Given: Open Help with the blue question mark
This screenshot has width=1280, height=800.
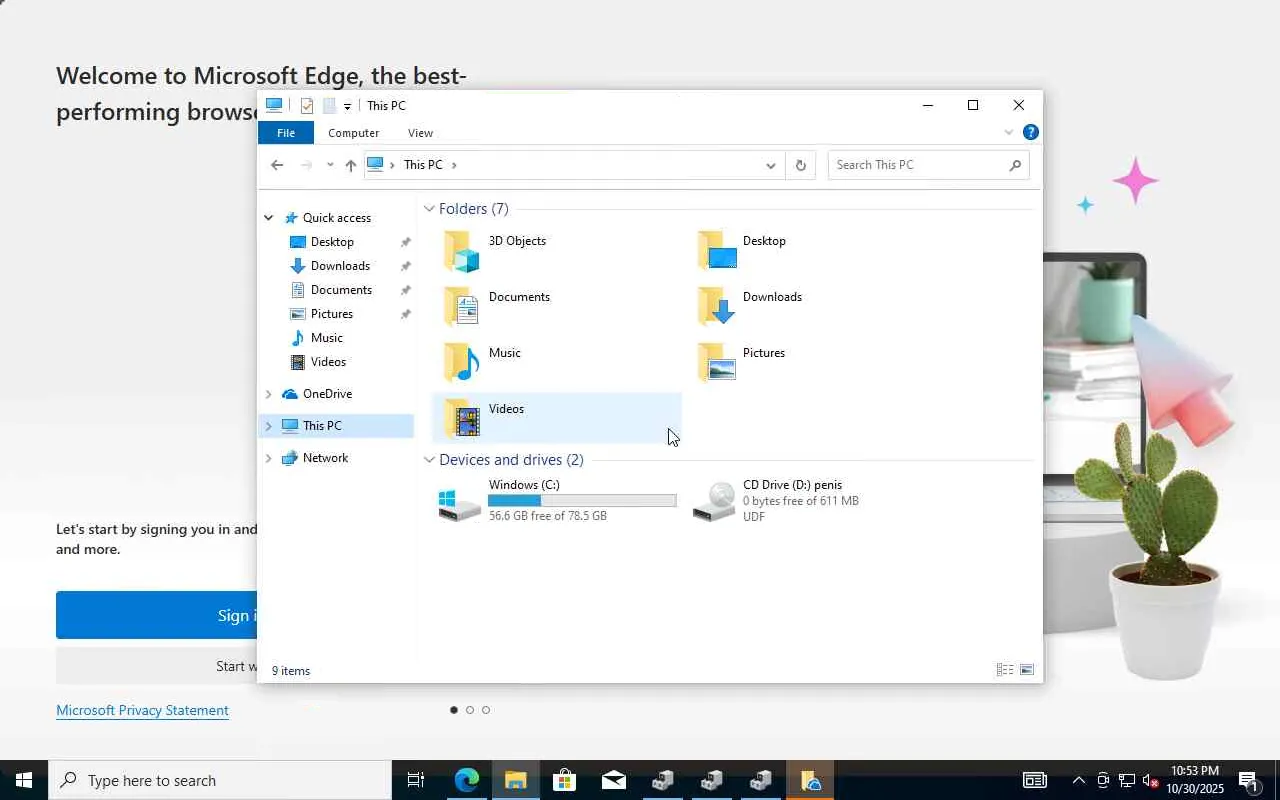Looking at the screenshot, I should pyautogui.click(x=1031, y=132).
